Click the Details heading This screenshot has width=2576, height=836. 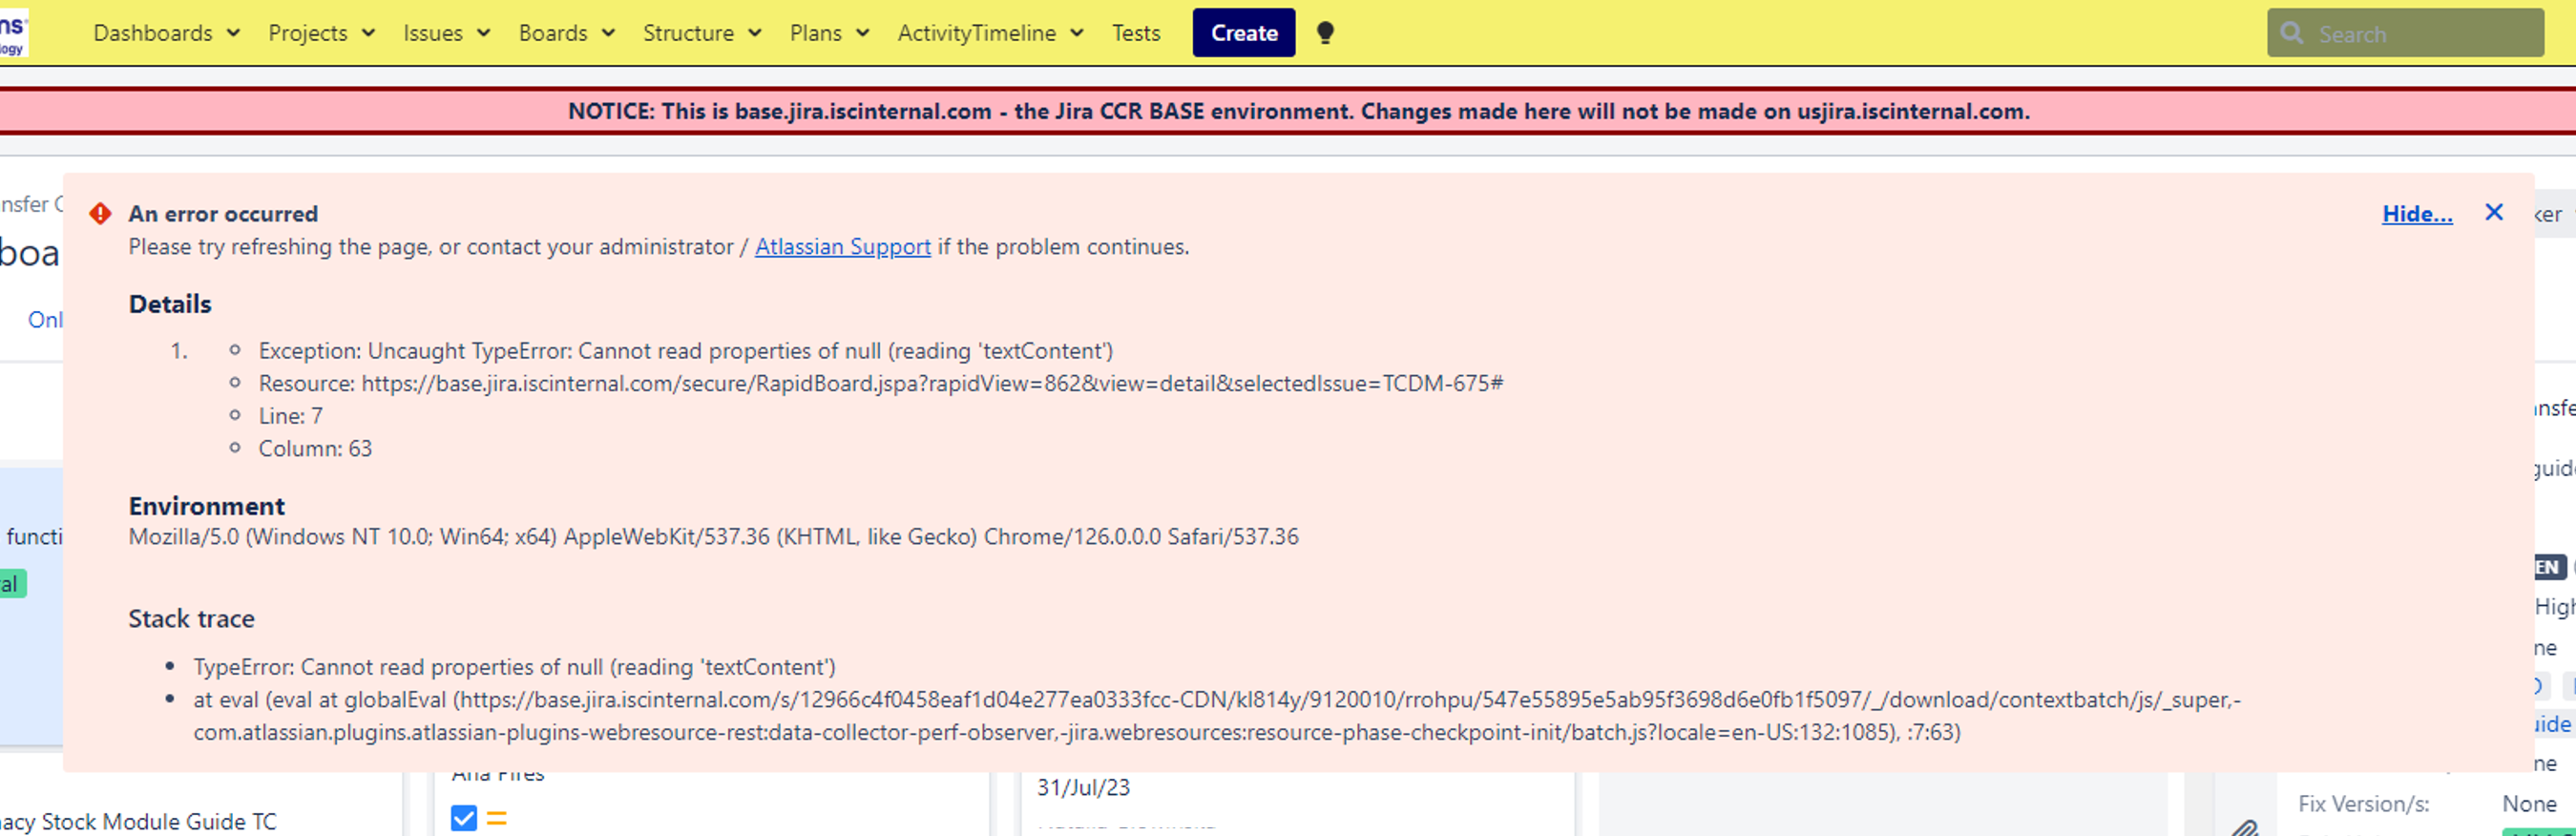pos(170,304)
